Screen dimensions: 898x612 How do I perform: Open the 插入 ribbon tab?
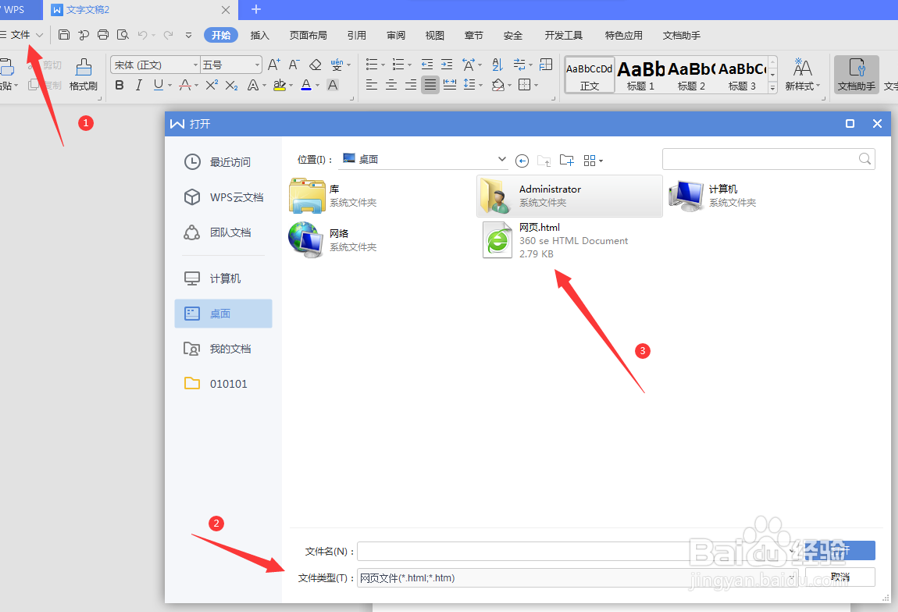point(259,35)
